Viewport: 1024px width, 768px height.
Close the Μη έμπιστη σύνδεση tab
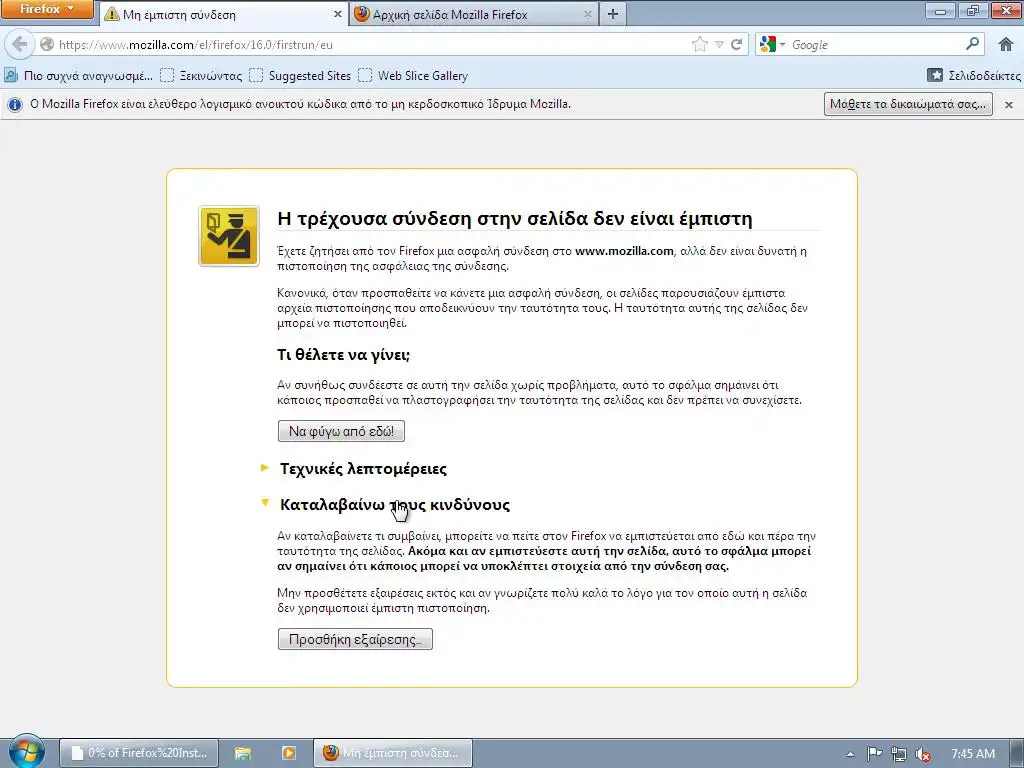(x=338, y=14)
